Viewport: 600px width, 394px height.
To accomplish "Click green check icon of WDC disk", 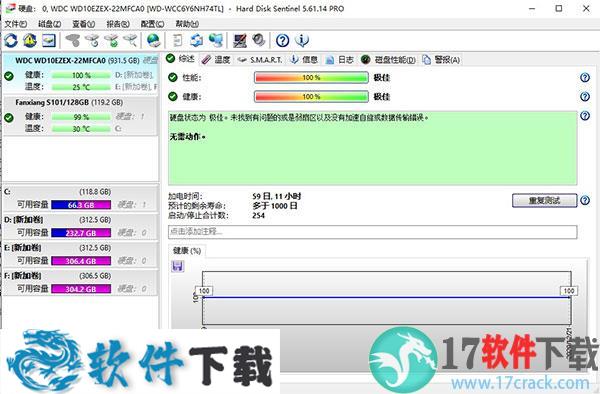I will pos(9,76).
